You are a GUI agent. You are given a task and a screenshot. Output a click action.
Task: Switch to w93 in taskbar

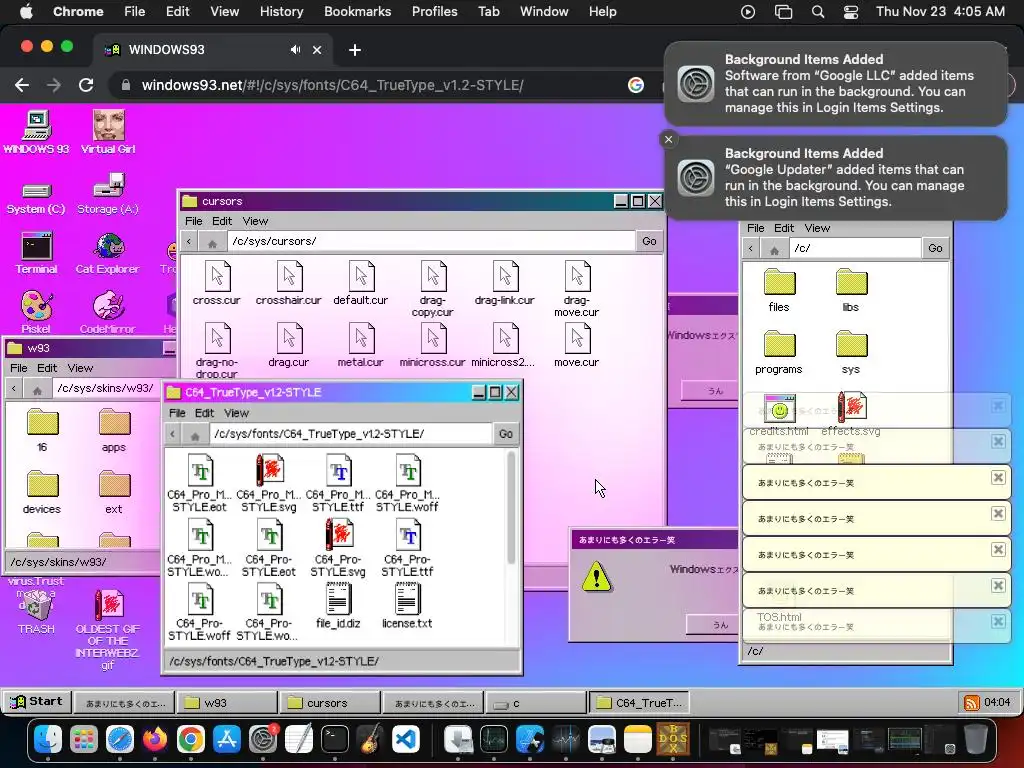click(x=227, y=703)
